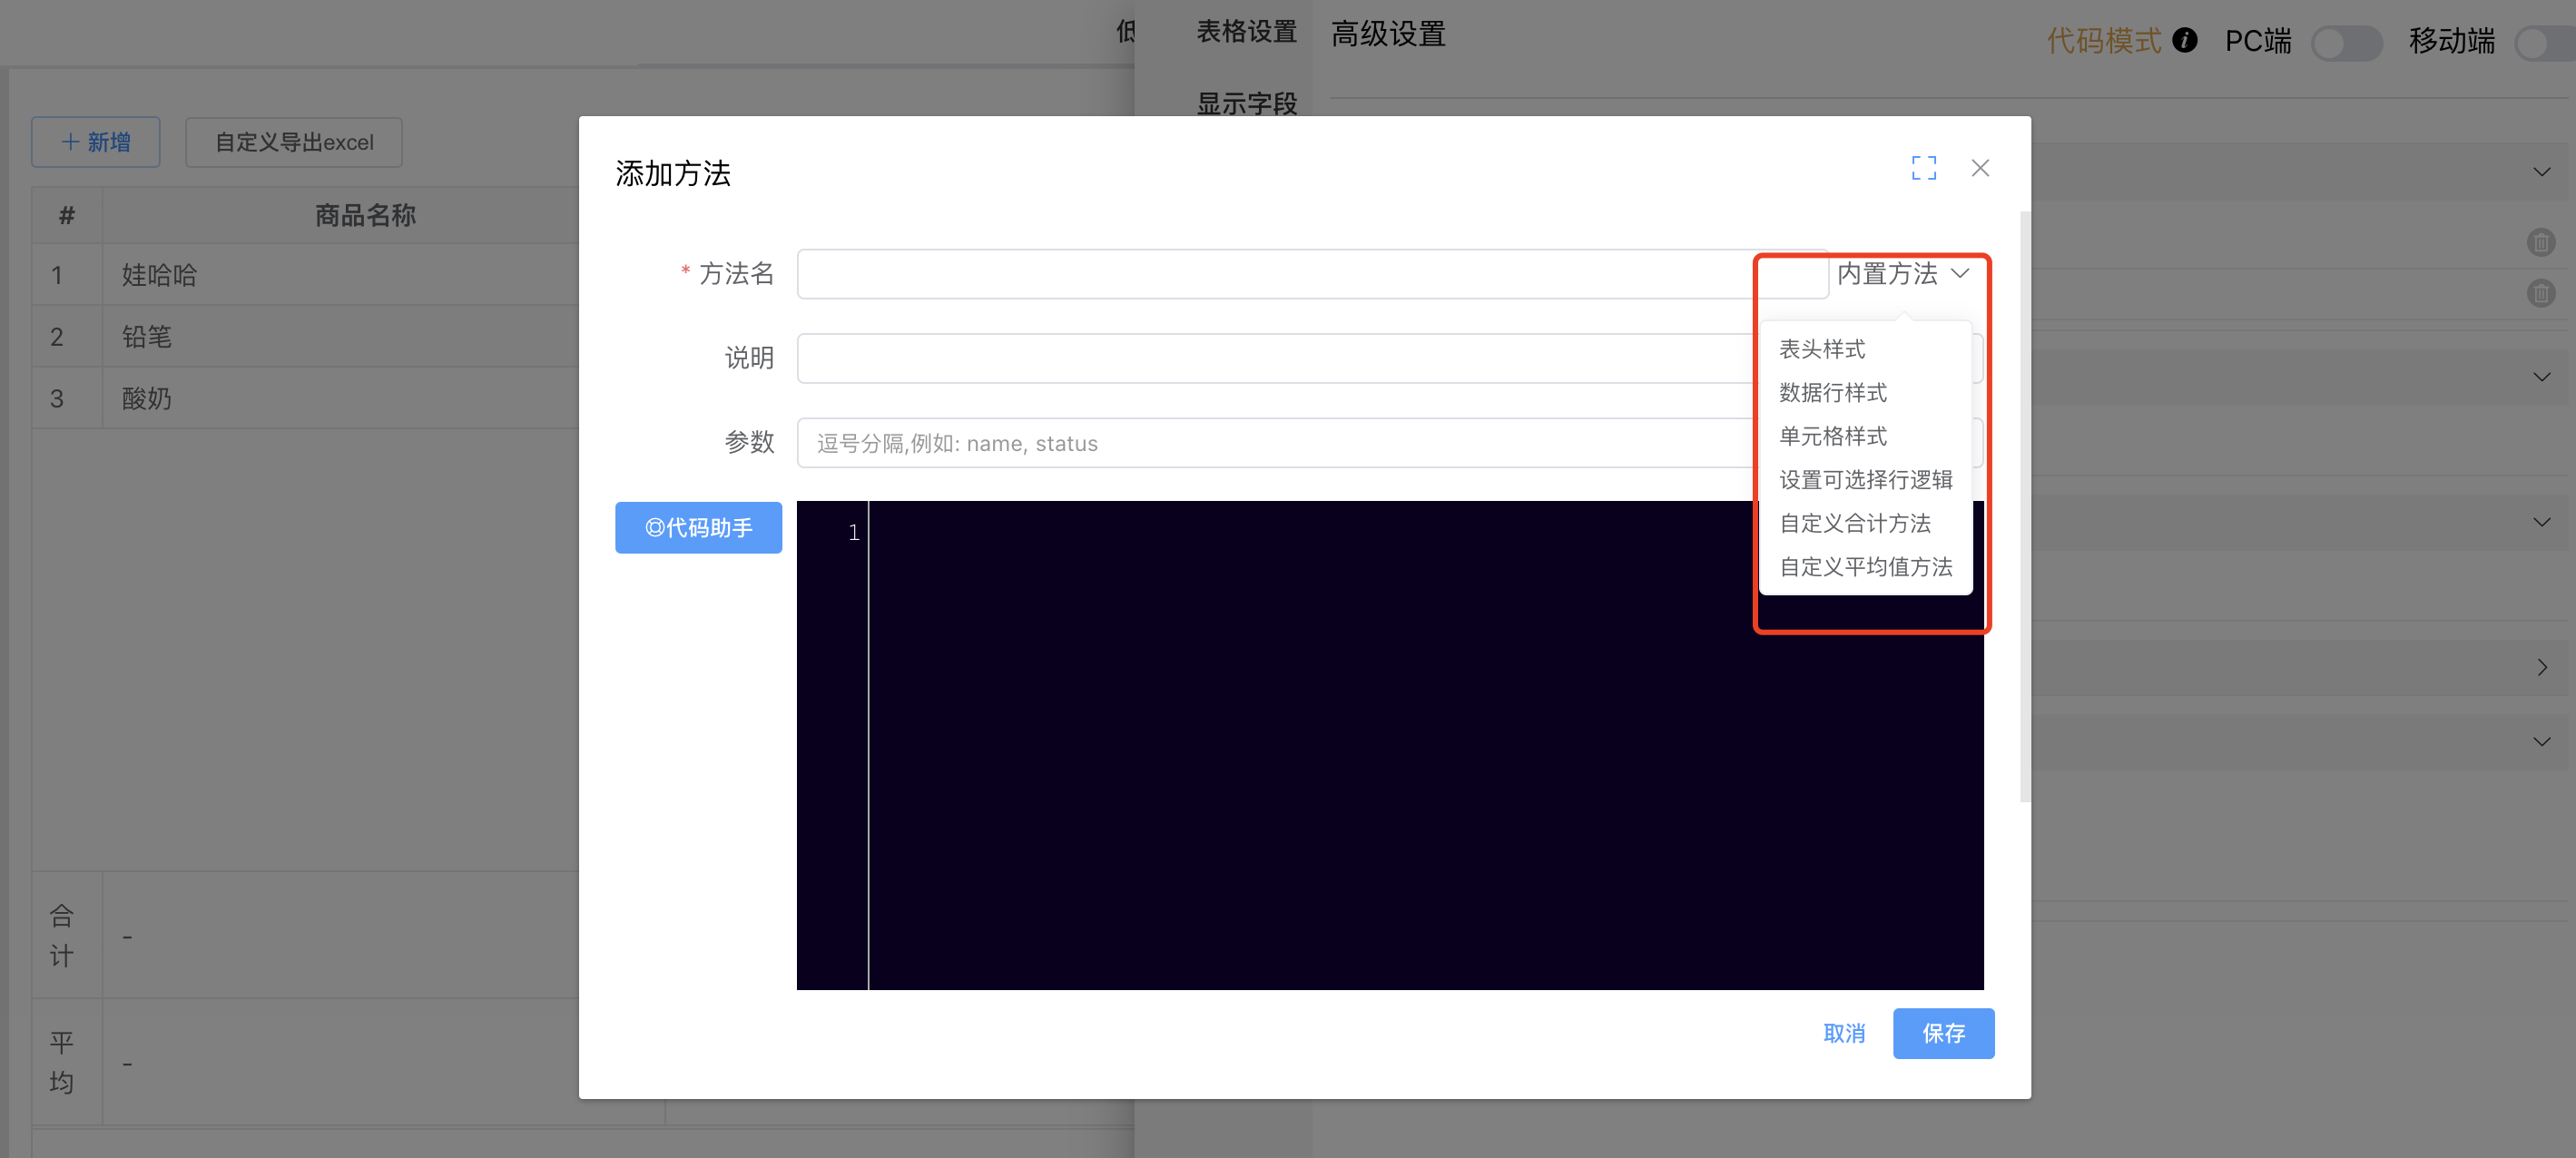The width and height of the screenshot is (2576, 1158).
Task: Click the first trash delete icon
Action: 2540,242
